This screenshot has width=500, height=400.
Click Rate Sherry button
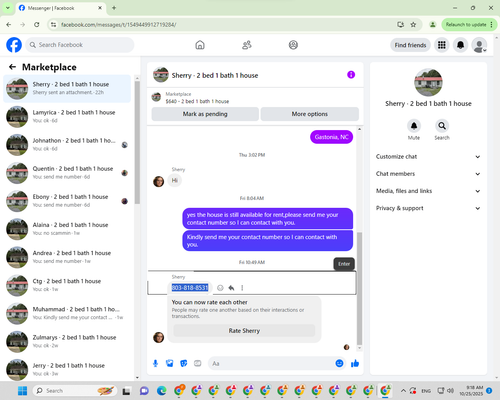(x=244, y=331)
